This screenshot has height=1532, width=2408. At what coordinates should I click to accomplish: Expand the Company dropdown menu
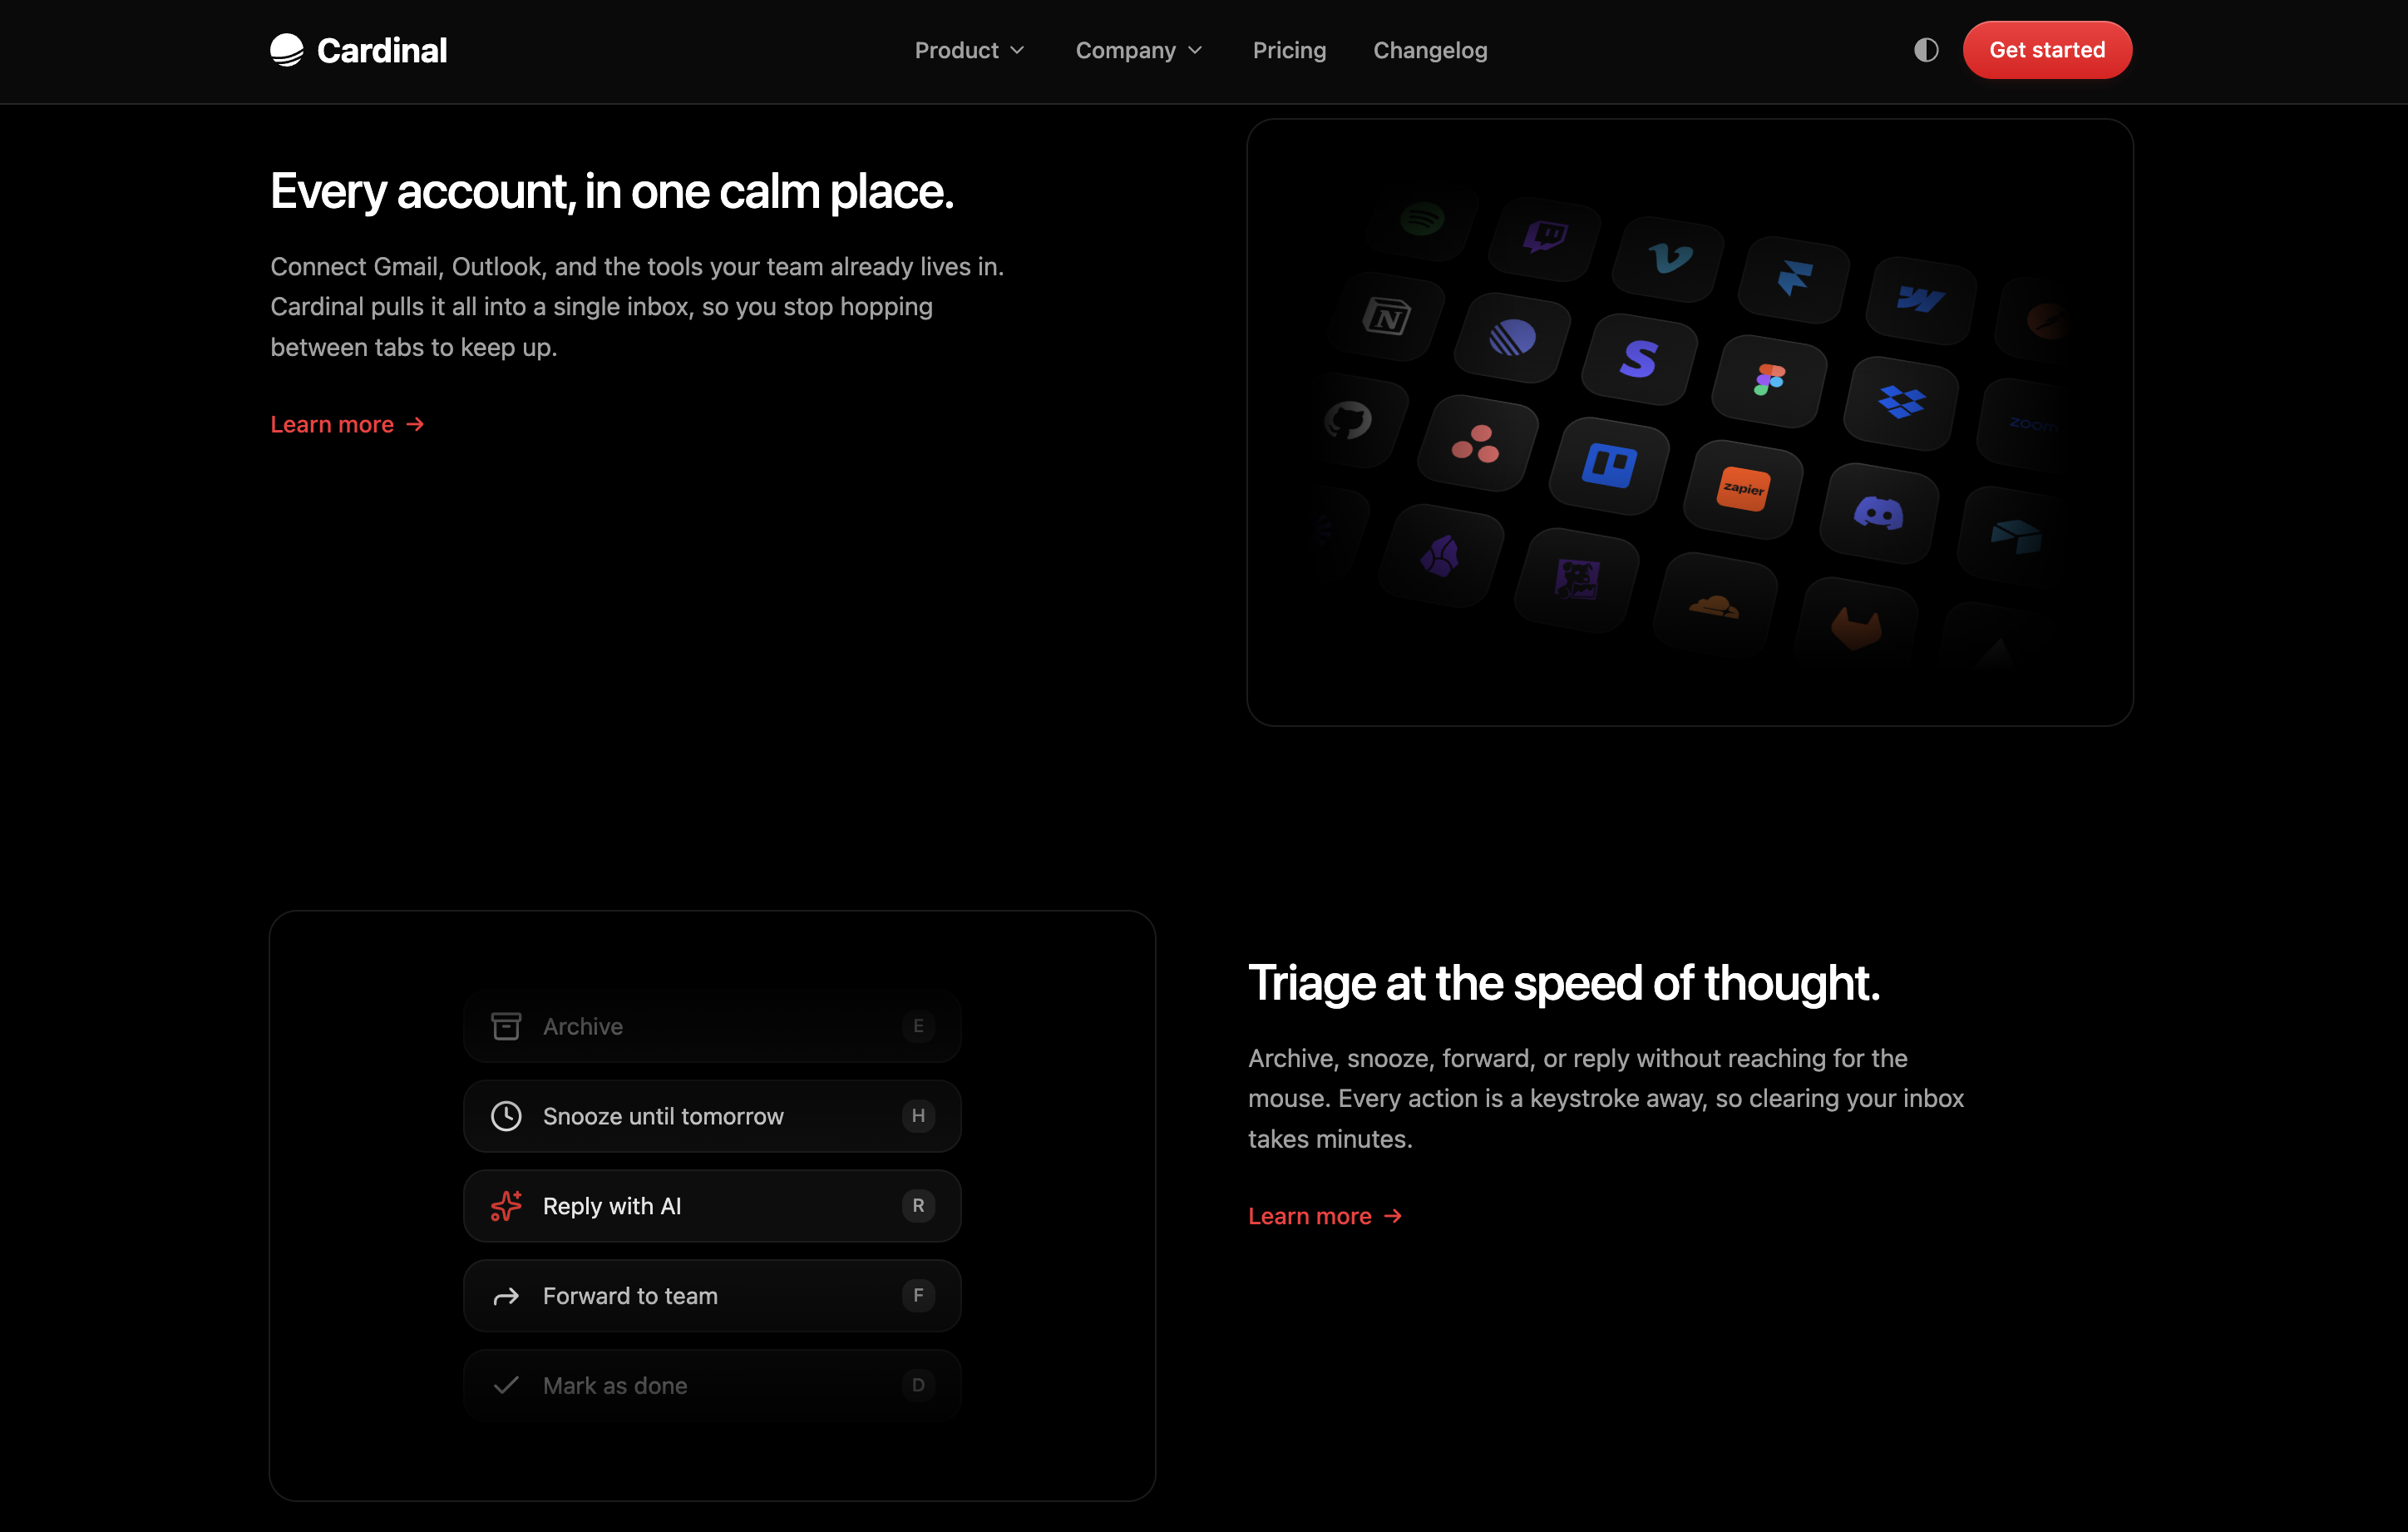tap(1138, 50)
